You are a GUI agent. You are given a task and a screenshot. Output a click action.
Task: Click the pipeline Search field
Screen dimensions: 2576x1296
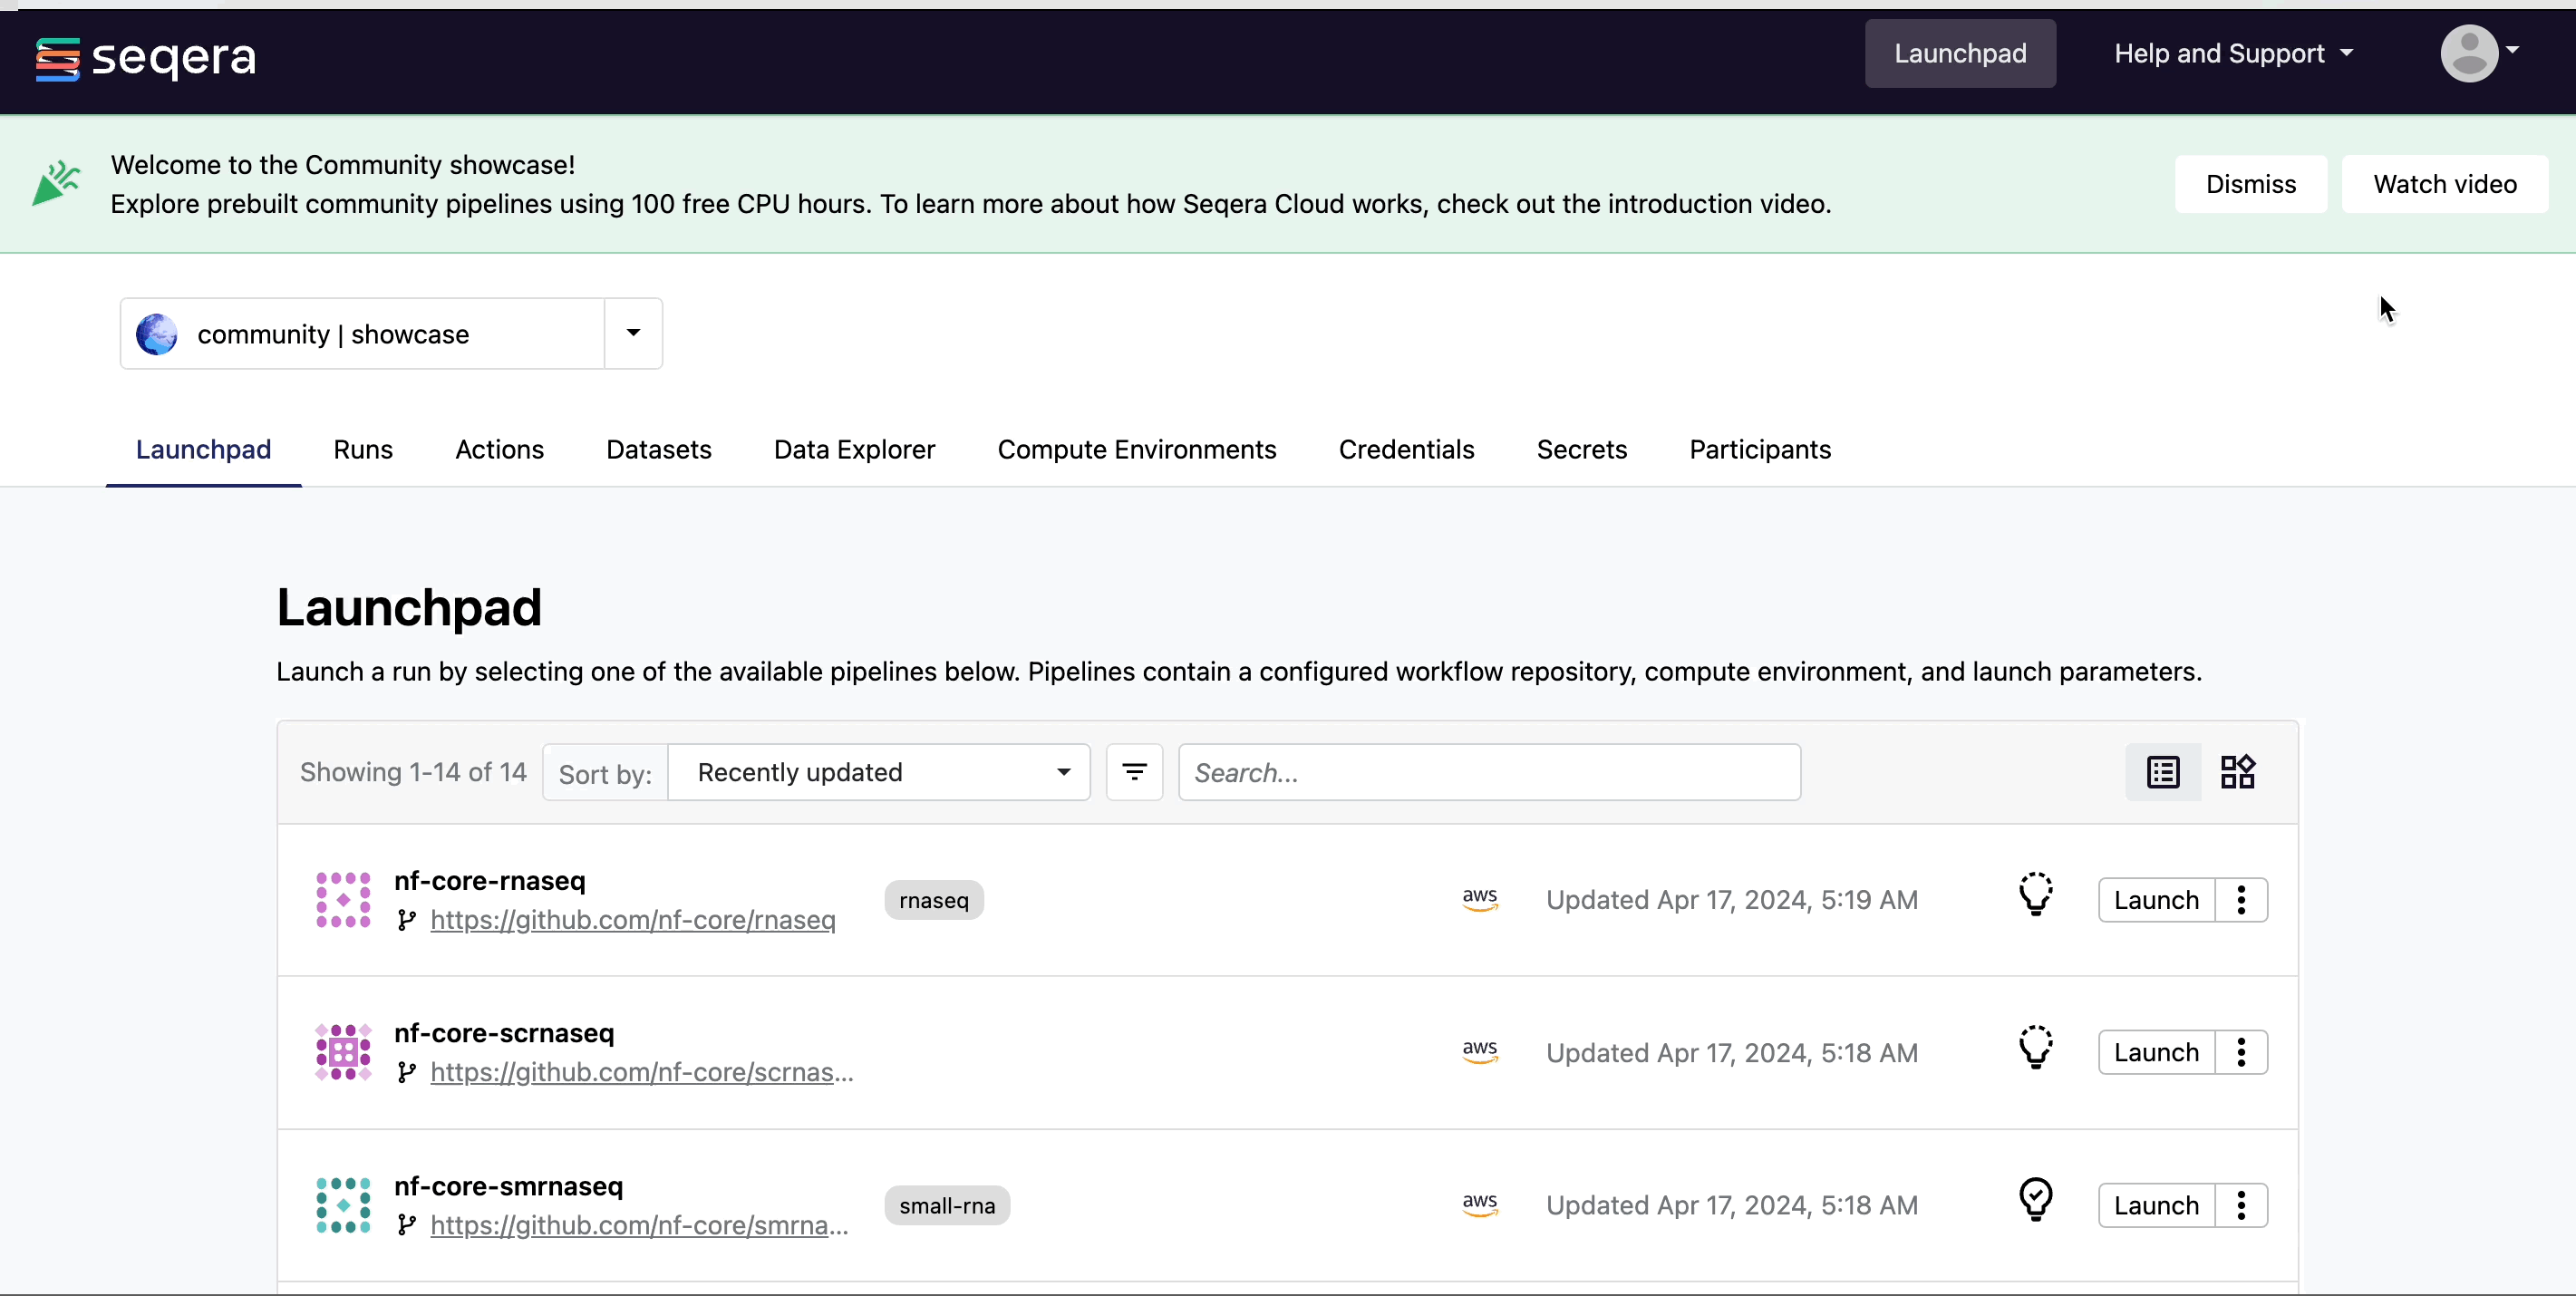(1488, 772)
